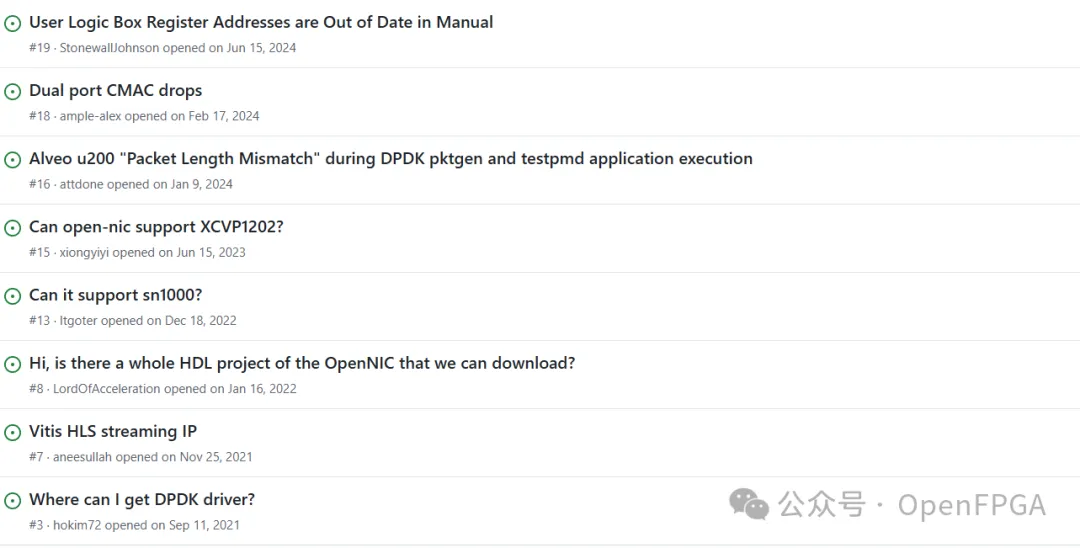
Task: Click open-issue icon beside whole HDL project issue
Action: [x=13, y=365]
